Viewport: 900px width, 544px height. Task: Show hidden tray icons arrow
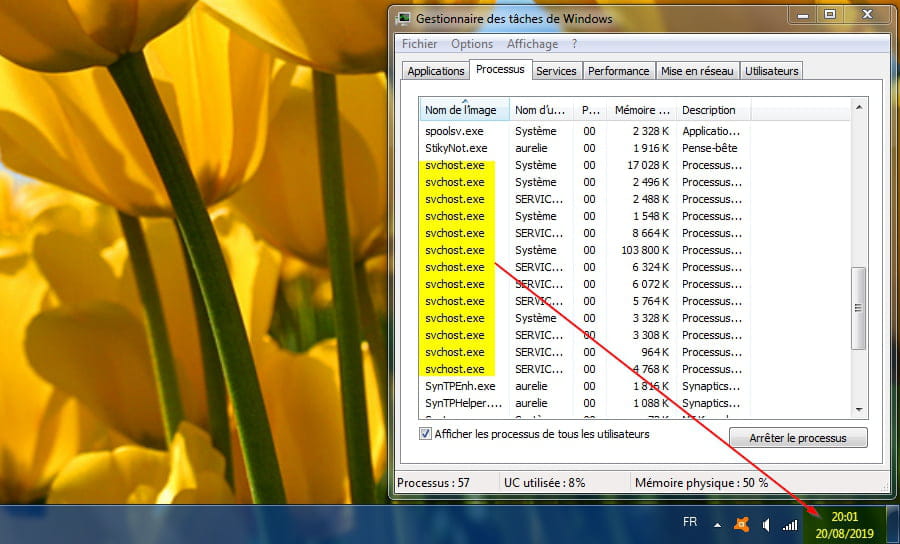pyautogui.click(x=717, y=525)
